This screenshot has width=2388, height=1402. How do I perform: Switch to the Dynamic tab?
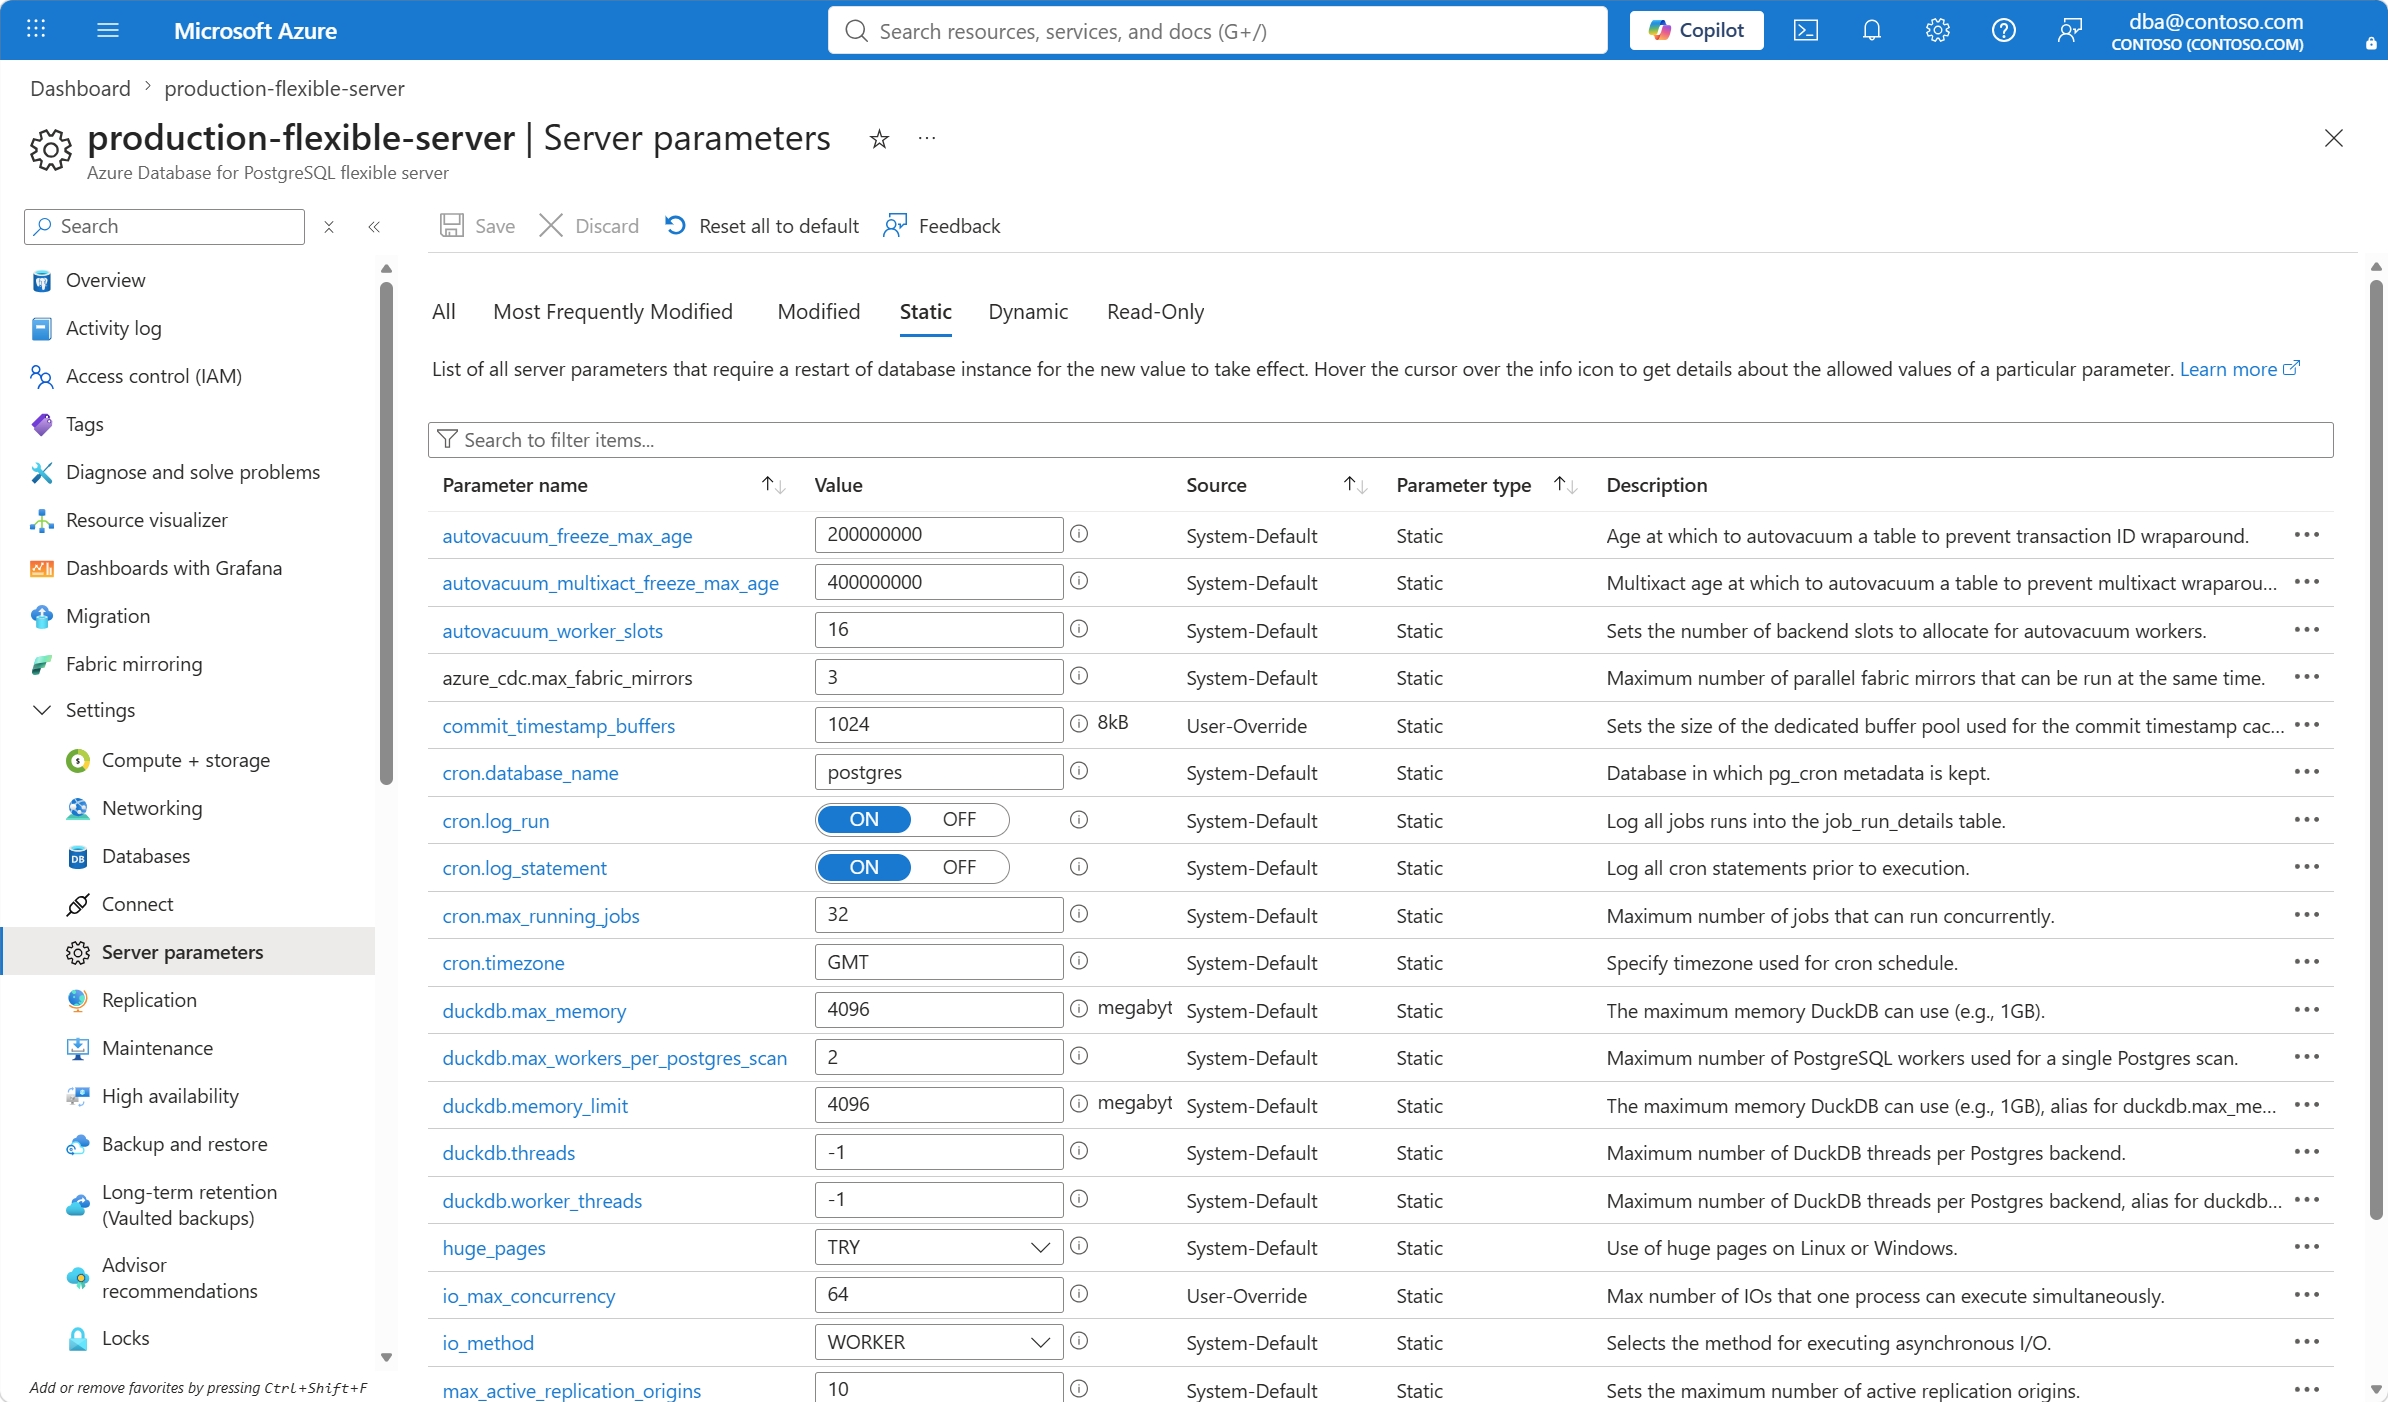[1028, 312]
